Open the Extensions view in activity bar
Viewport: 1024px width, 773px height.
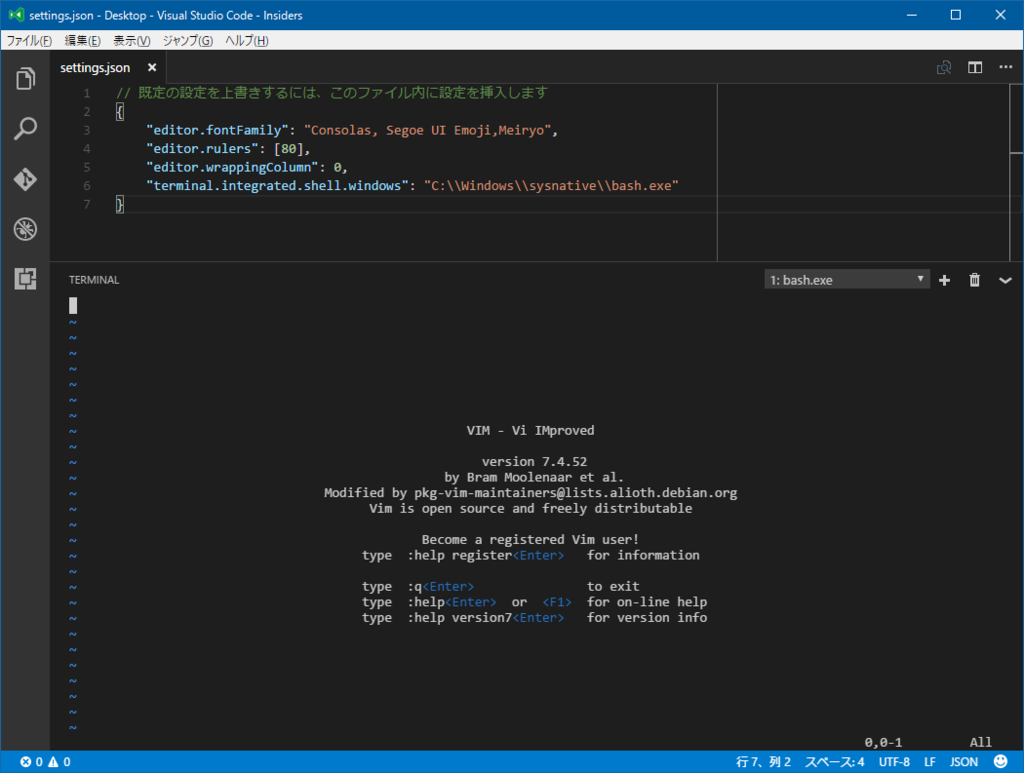(x=25, y=279)
